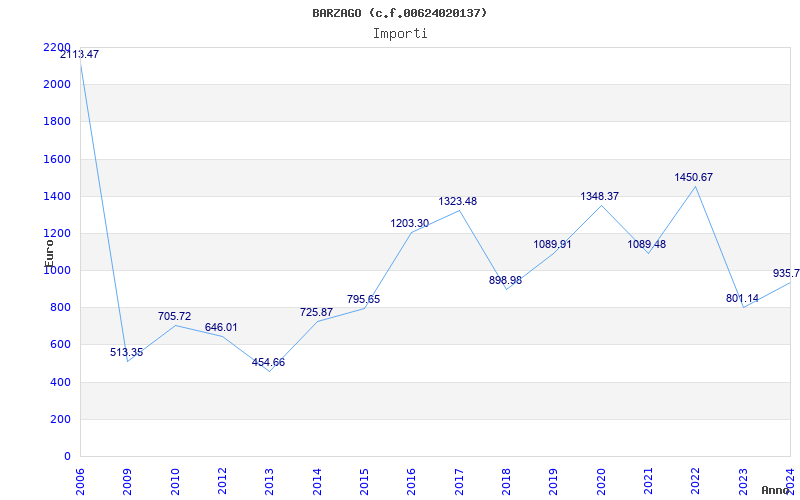This screenshot has width=800, height=500.
Task: Click the 935.7 data label
Action: (x=786, y=273)
